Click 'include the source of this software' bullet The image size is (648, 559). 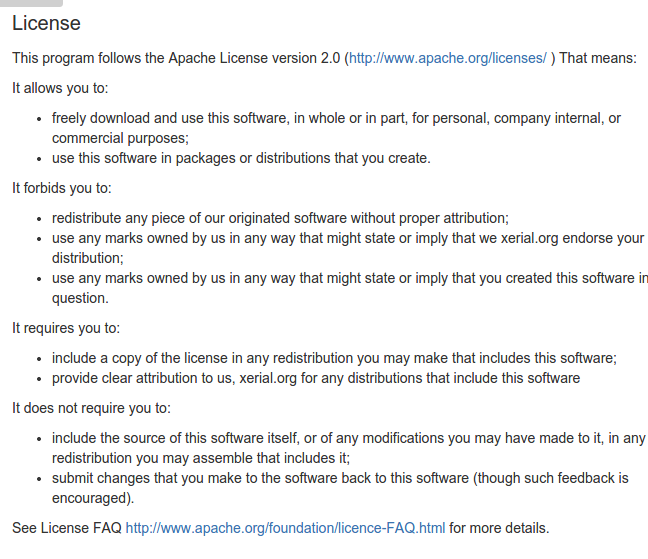click(348, 448)
